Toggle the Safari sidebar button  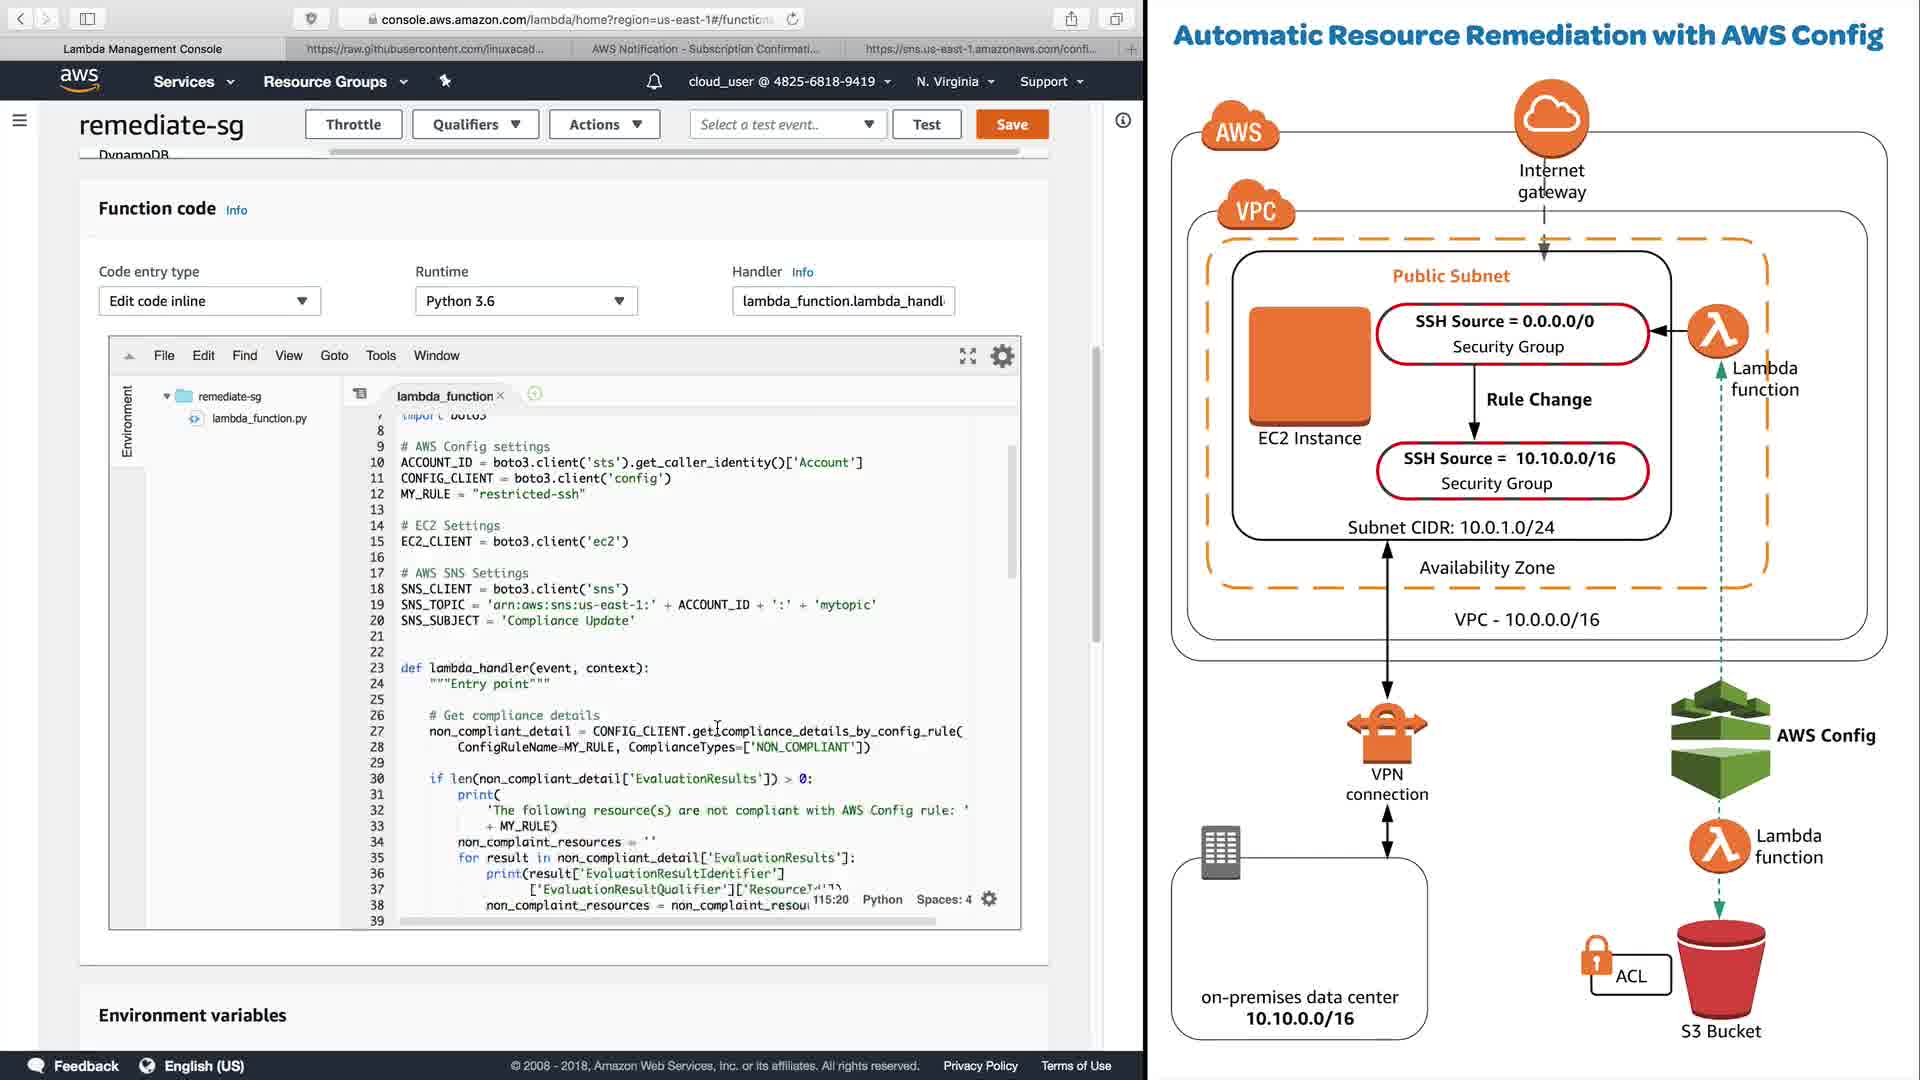[87, 18]
